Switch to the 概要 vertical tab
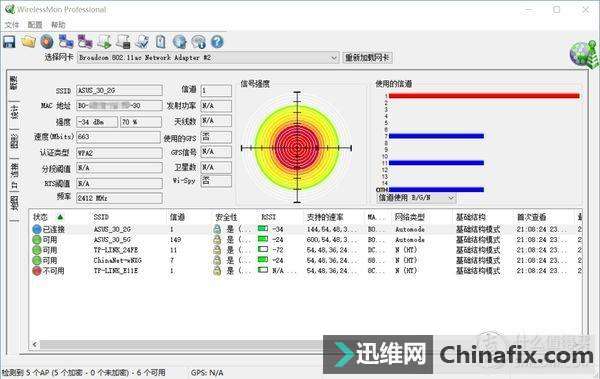The height and width of the screenshot is (379, 600). (13, 84)
